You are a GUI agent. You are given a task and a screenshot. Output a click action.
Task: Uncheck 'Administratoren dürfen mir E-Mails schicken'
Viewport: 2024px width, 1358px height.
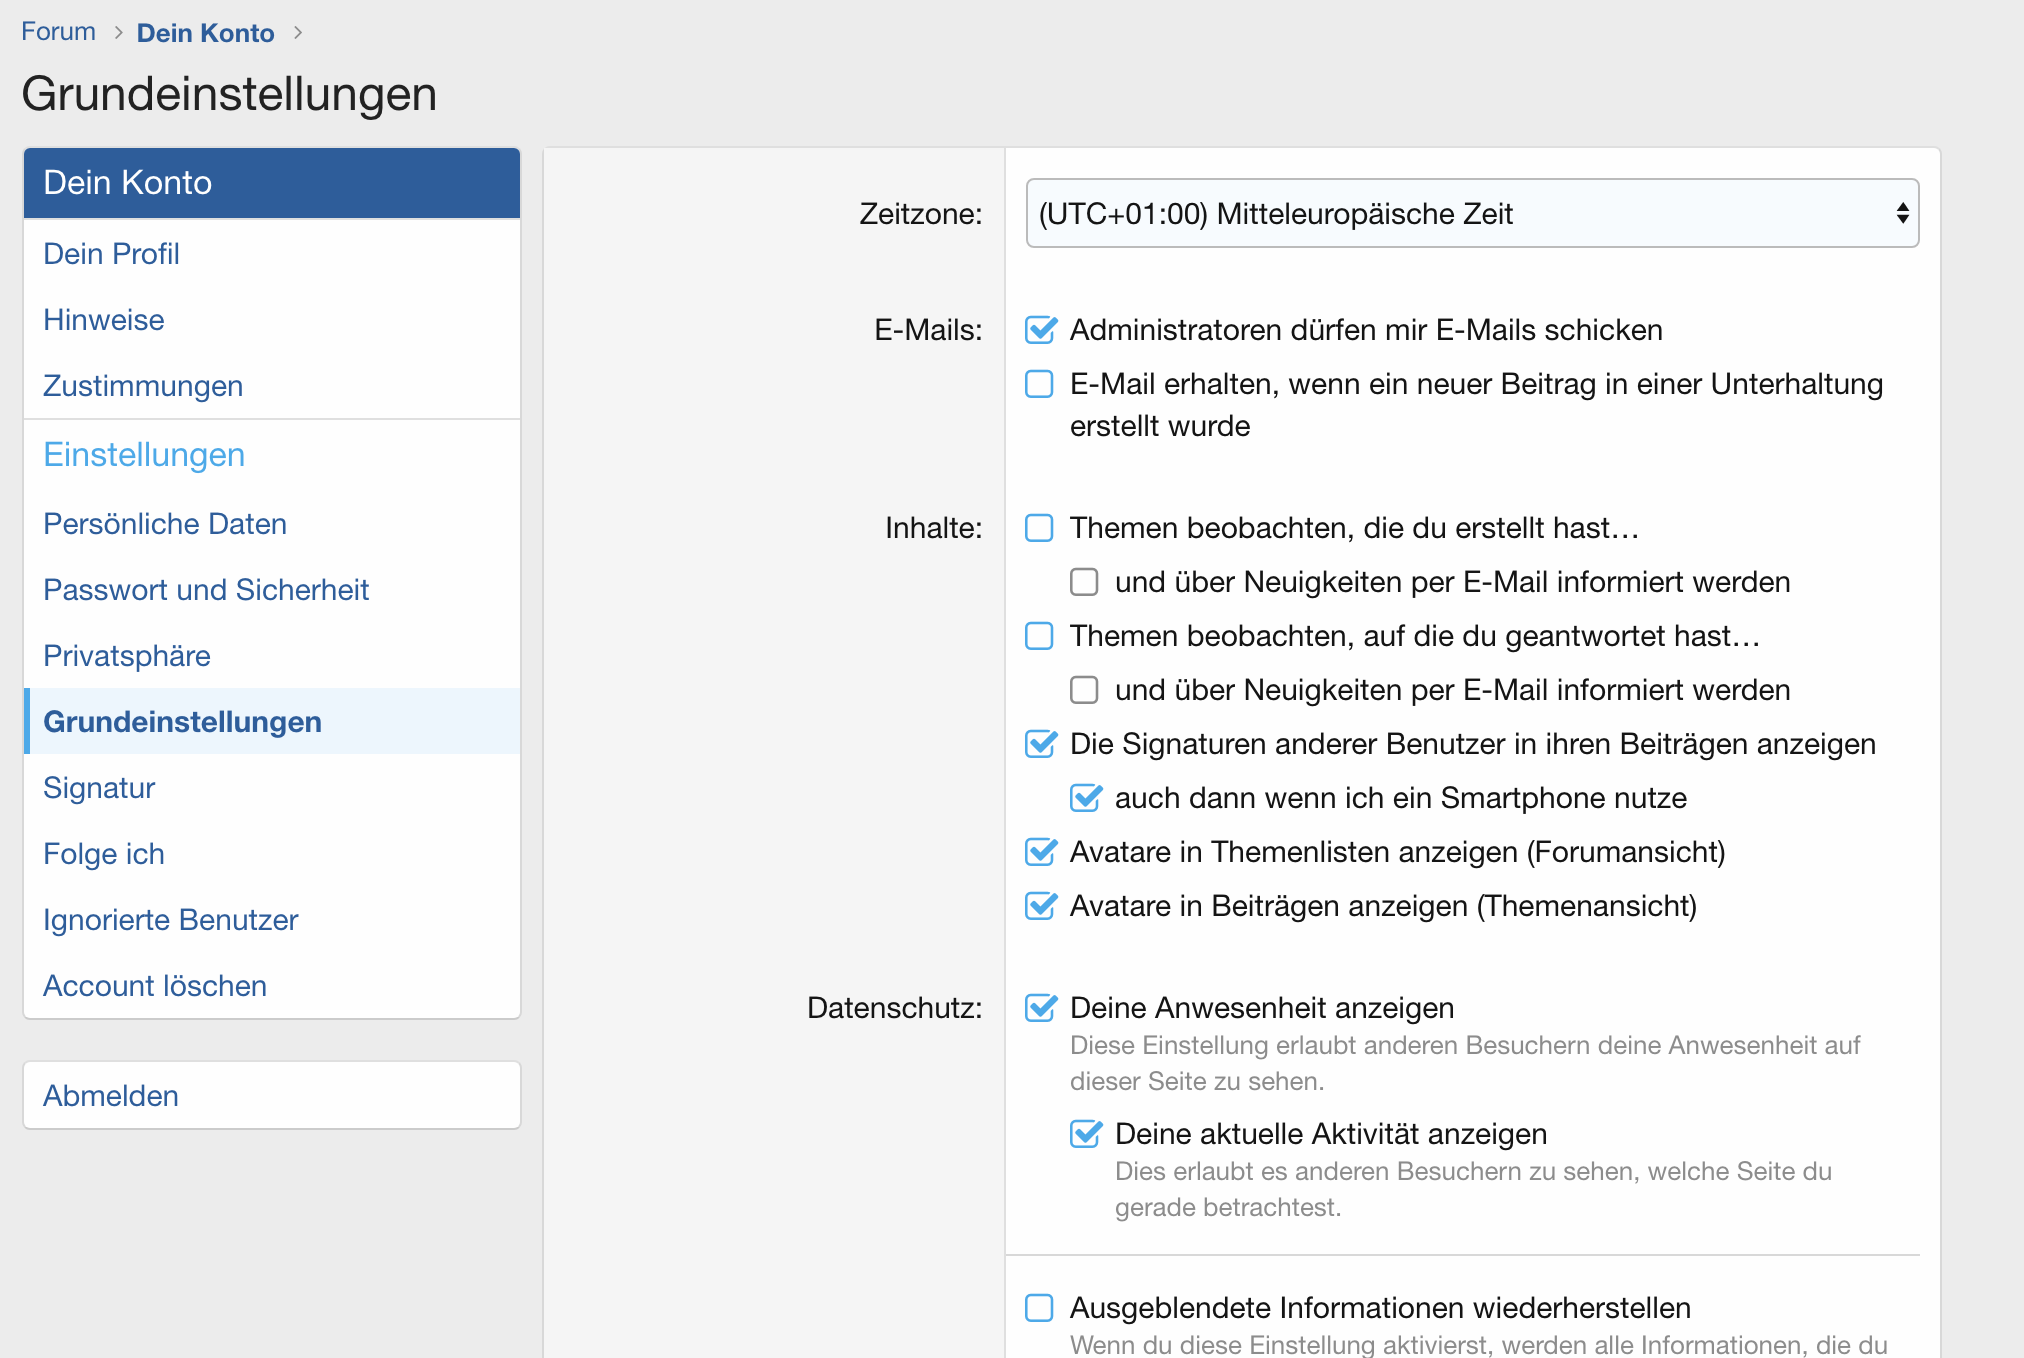pos(1040,330)
